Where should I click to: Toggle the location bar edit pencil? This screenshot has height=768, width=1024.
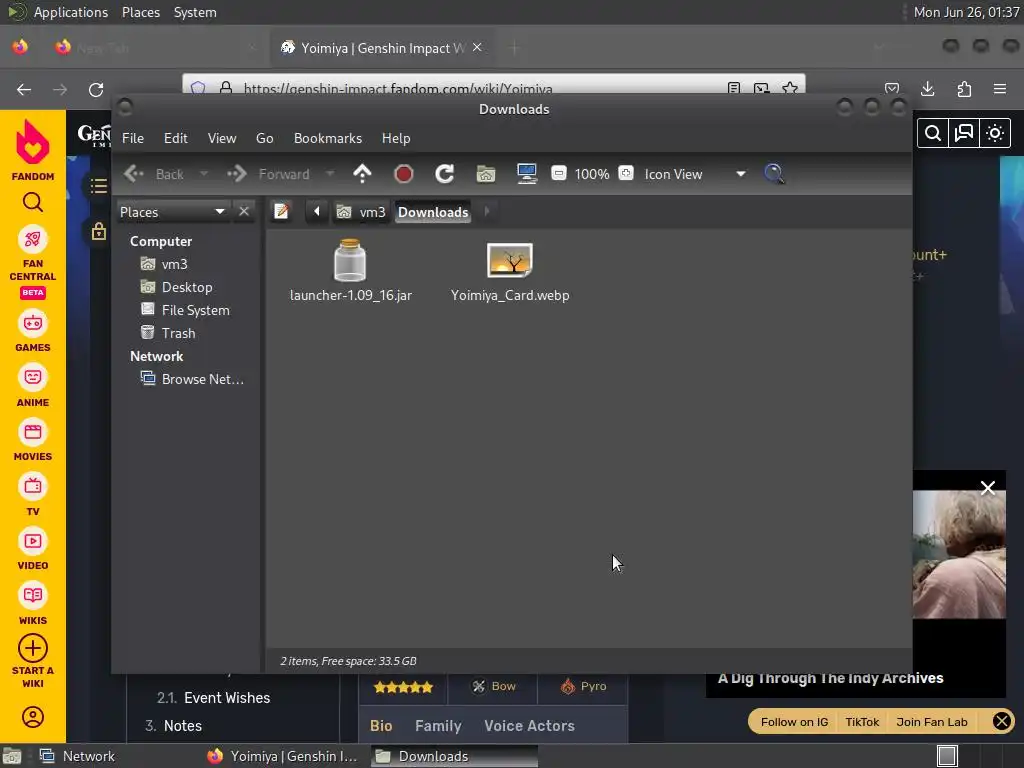pyautogui.click(x=281, y=212)
